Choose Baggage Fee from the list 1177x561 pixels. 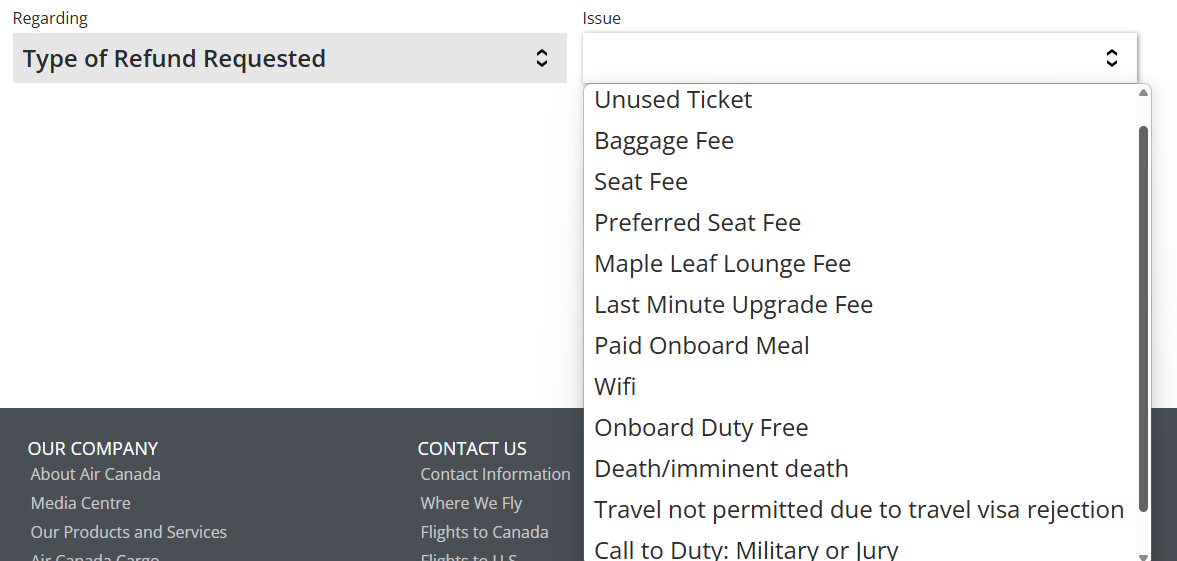coord(664,141)
